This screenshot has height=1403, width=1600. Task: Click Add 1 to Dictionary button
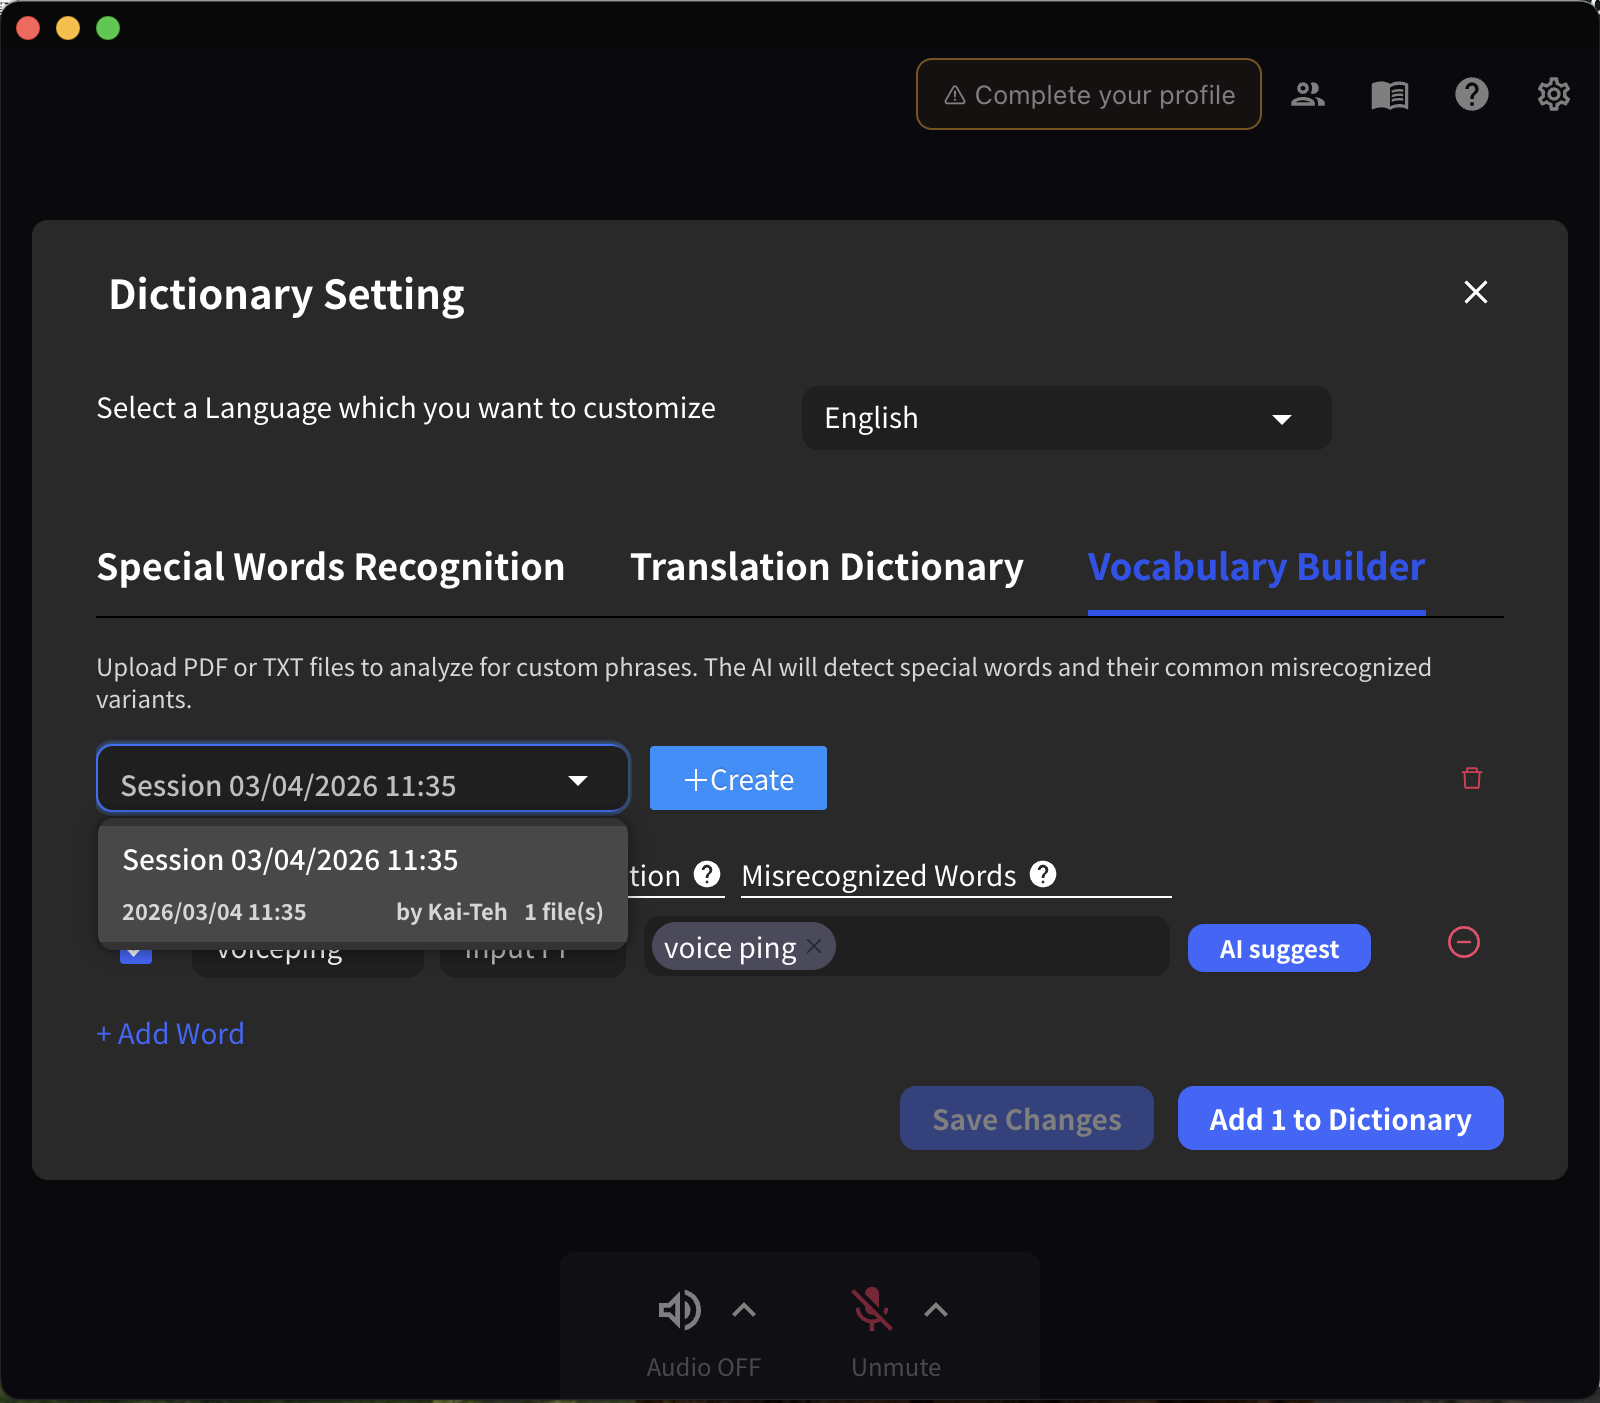[x=1340, y=1118]
